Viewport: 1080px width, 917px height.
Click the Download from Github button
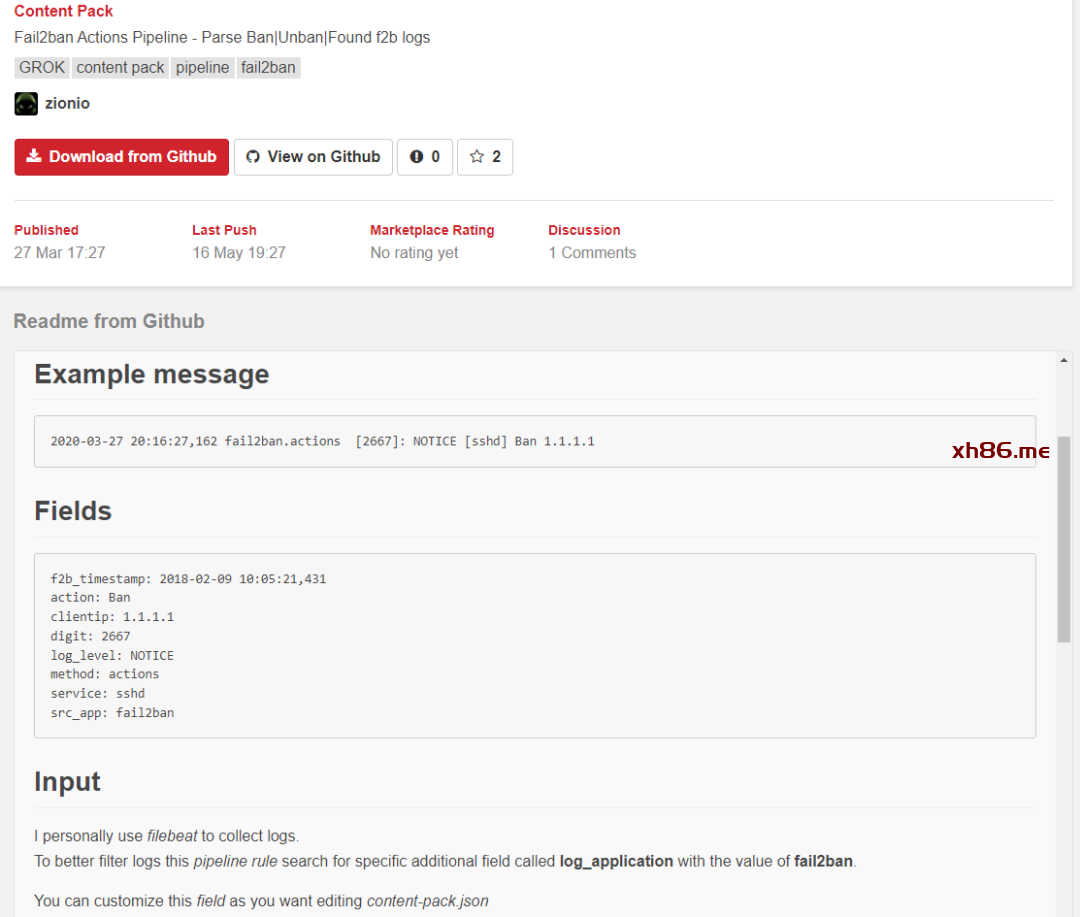(121, 157)
